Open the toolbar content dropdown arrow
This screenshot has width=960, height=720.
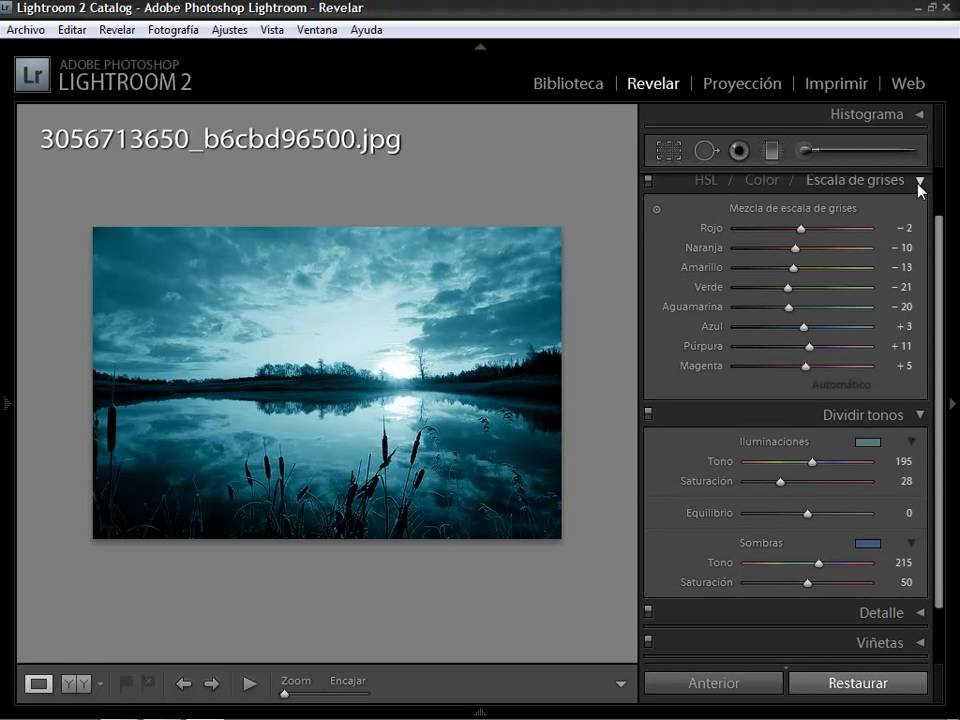pyautogui.click(x=621, y=684)
